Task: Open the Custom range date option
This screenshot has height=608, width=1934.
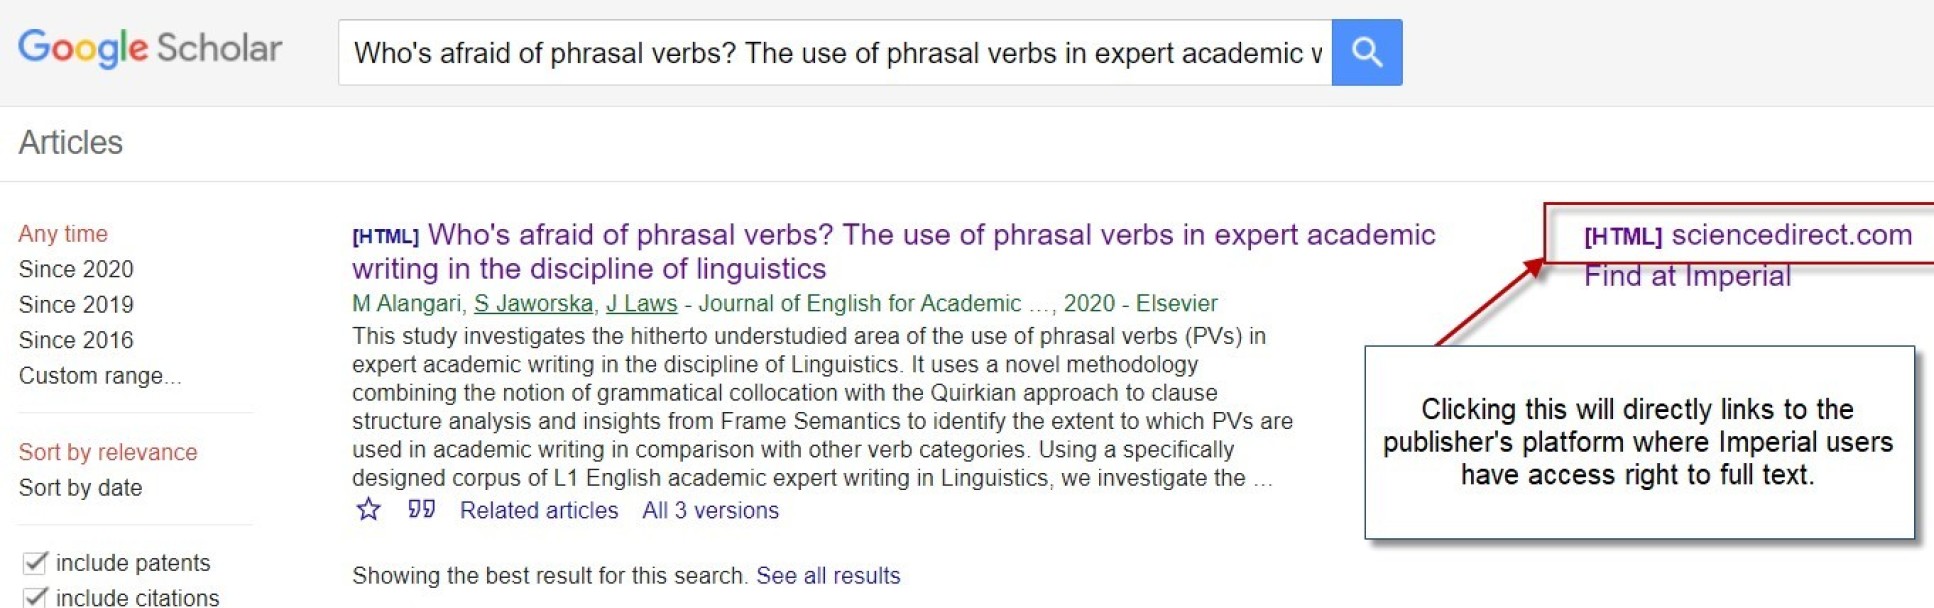Action: 100,376
